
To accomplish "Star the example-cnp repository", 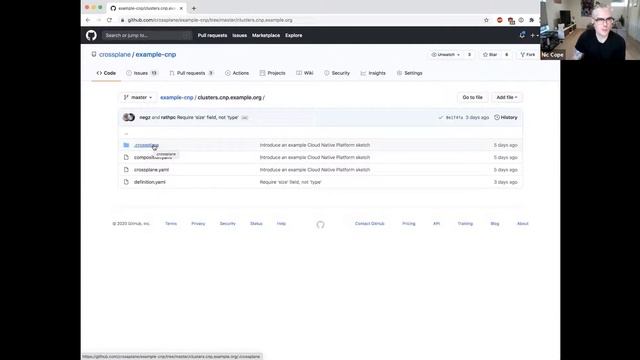I will [490, 55].
